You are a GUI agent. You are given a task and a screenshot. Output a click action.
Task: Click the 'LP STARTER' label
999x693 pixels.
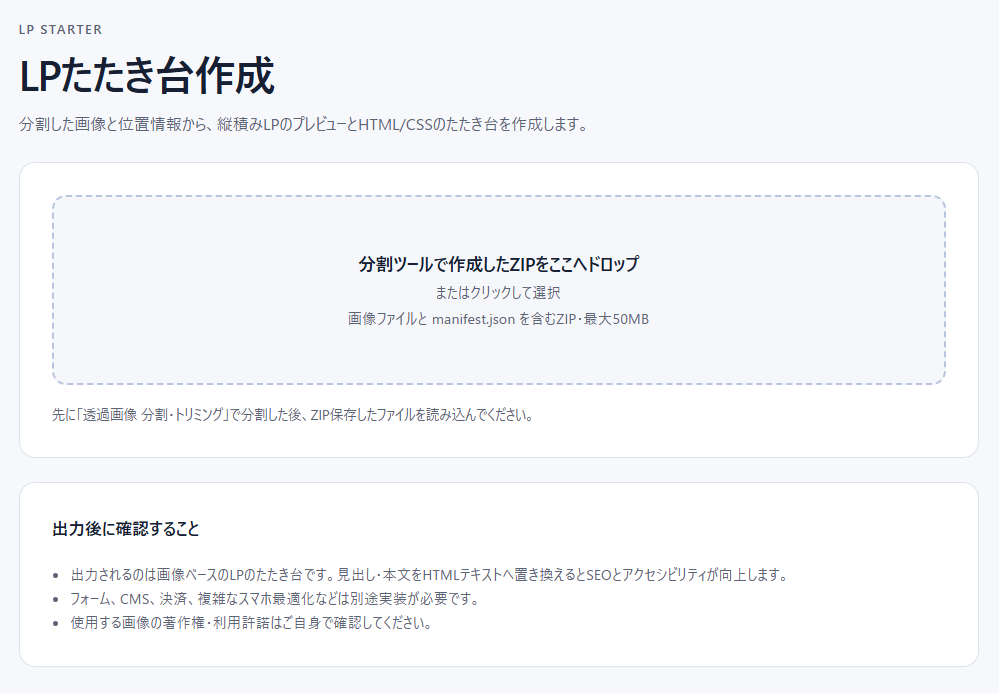tap(61, 30)
